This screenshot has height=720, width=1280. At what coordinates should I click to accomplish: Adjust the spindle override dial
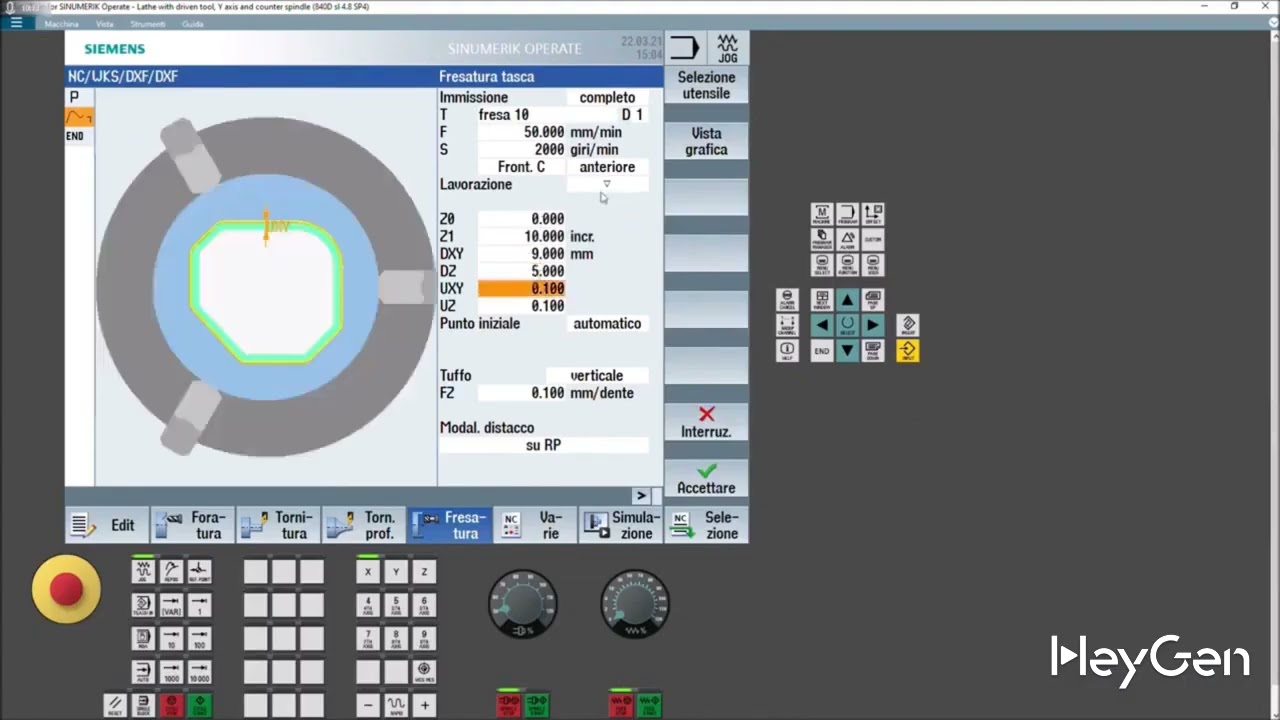[x=522, y=603]
